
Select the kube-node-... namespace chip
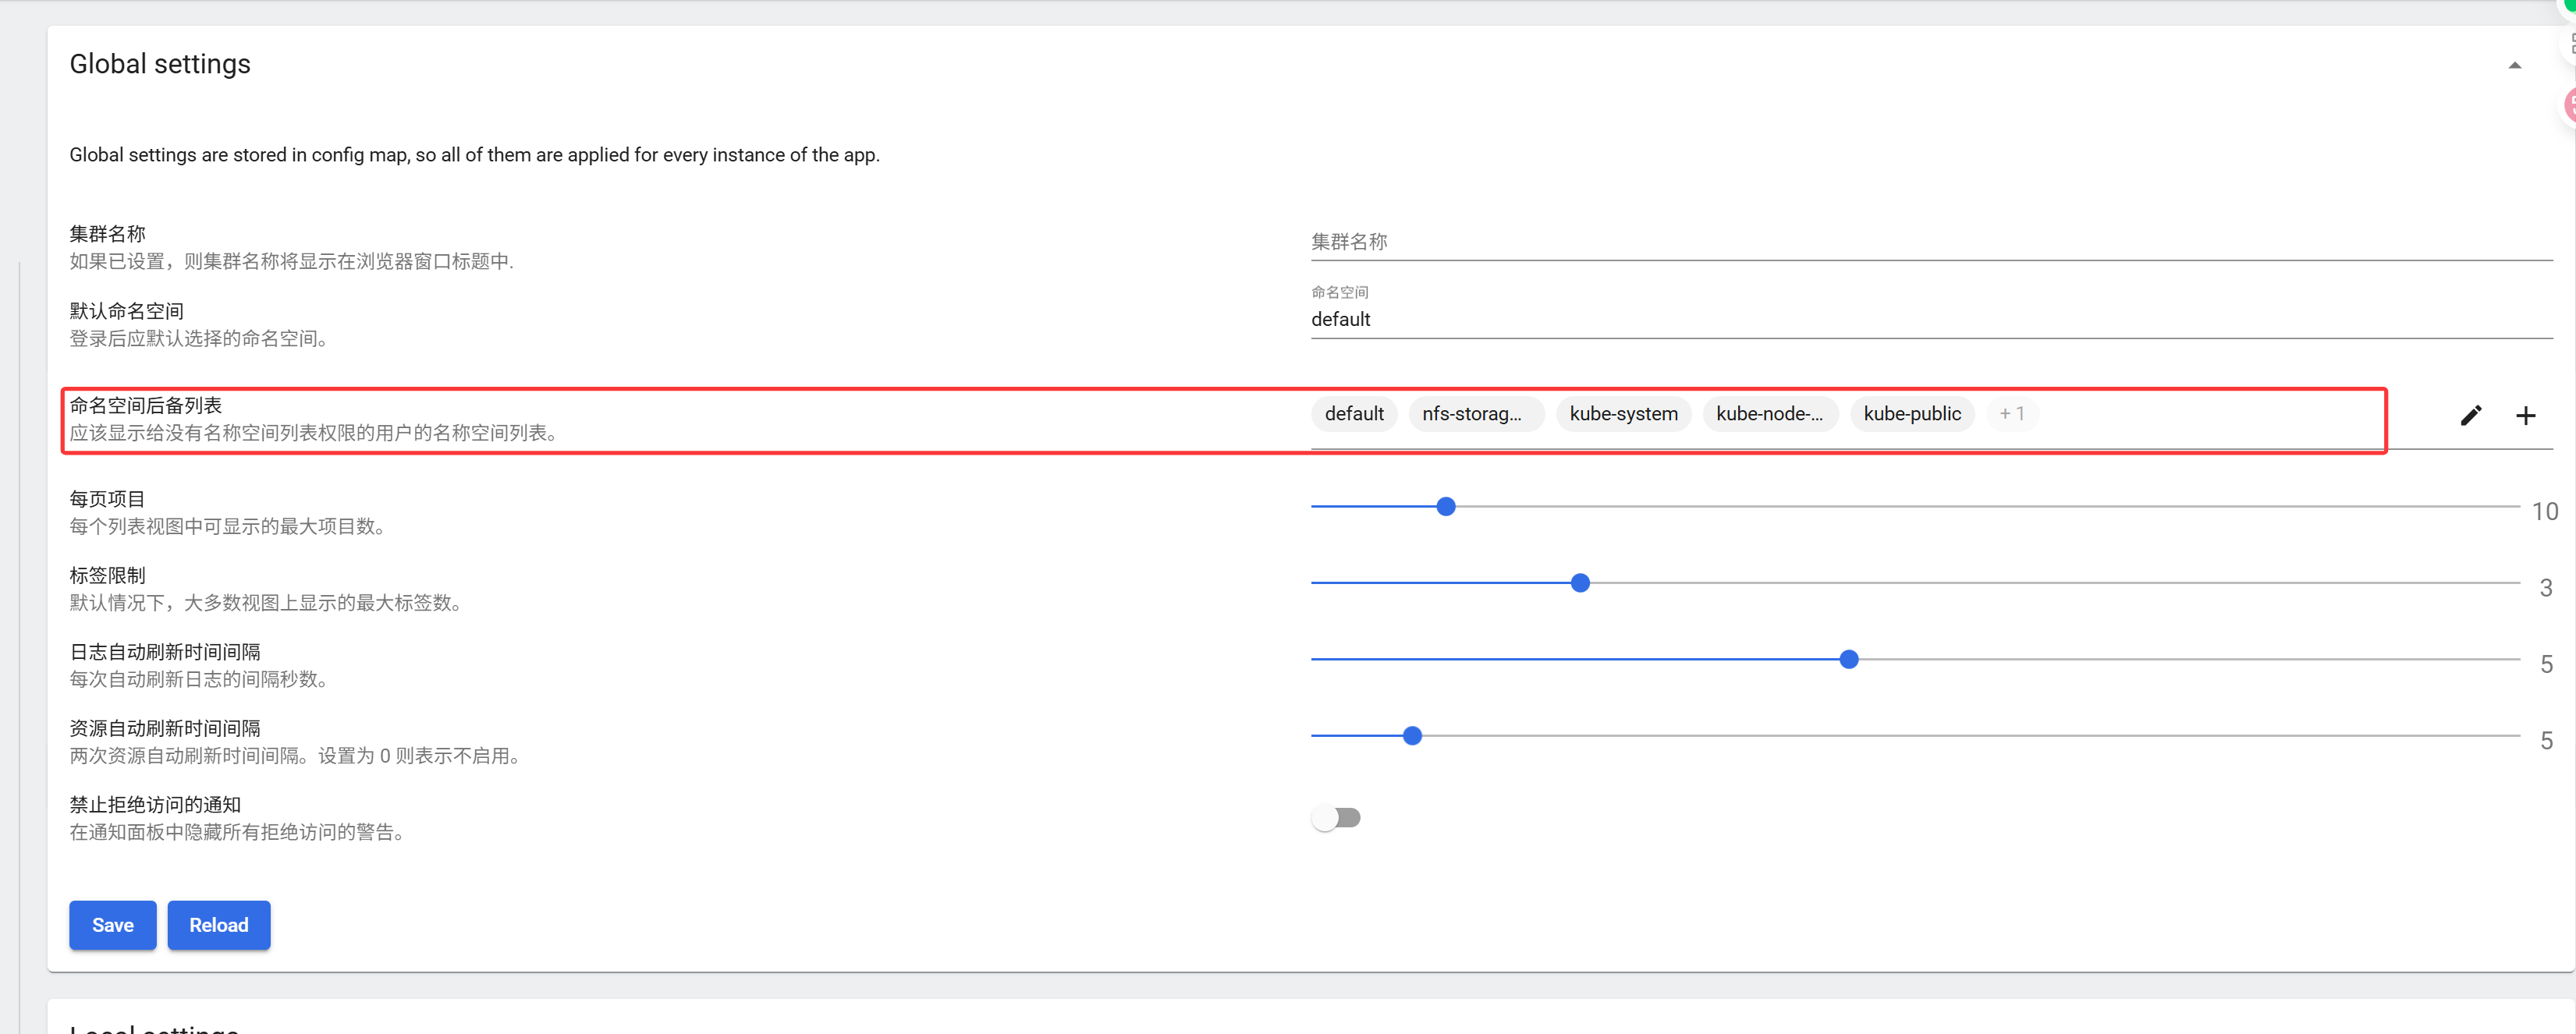coord(1769,414)
